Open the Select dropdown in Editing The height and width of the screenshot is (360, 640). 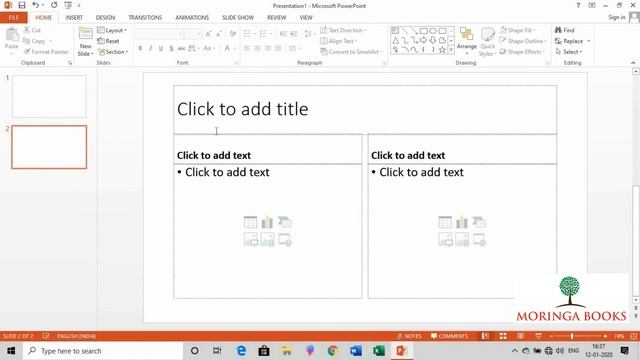tap(569, 52)
